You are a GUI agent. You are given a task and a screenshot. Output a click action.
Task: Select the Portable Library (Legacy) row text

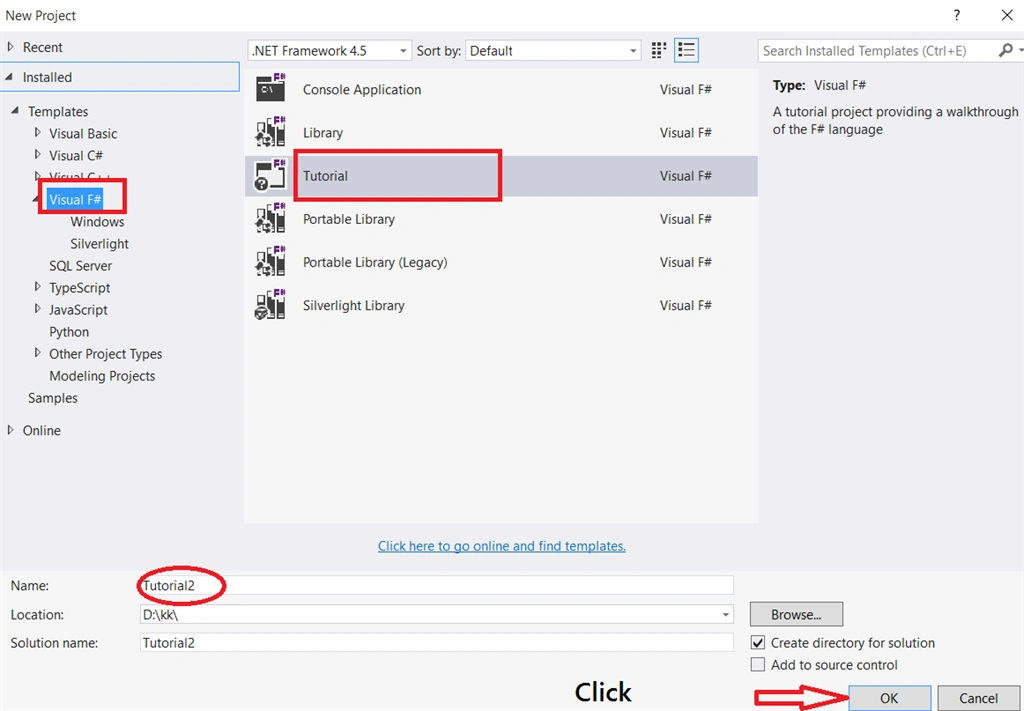tap(375, 262)
